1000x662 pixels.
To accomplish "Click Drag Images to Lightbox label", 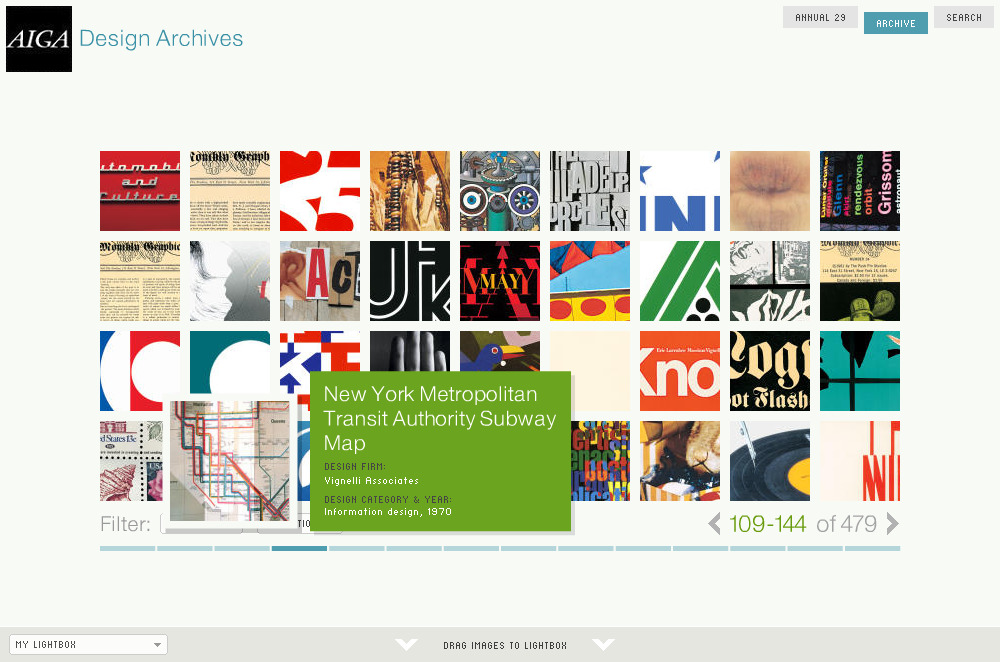I will click(505, 645).
